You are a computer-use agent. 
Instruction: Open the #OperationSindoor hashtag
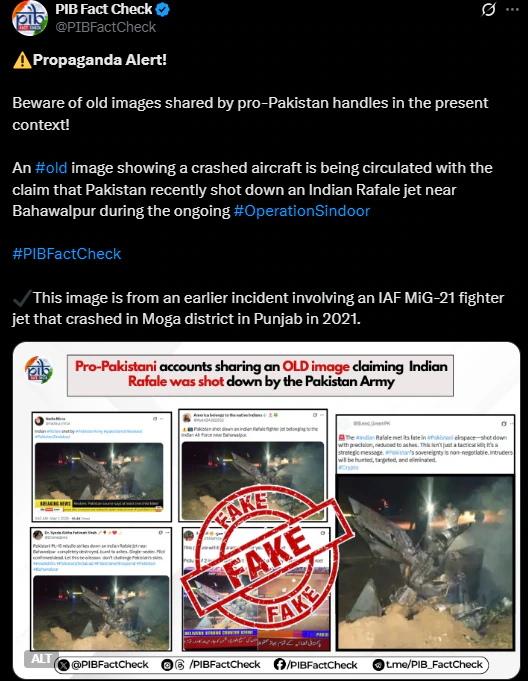pyautogui.click(x=302, y=211)
